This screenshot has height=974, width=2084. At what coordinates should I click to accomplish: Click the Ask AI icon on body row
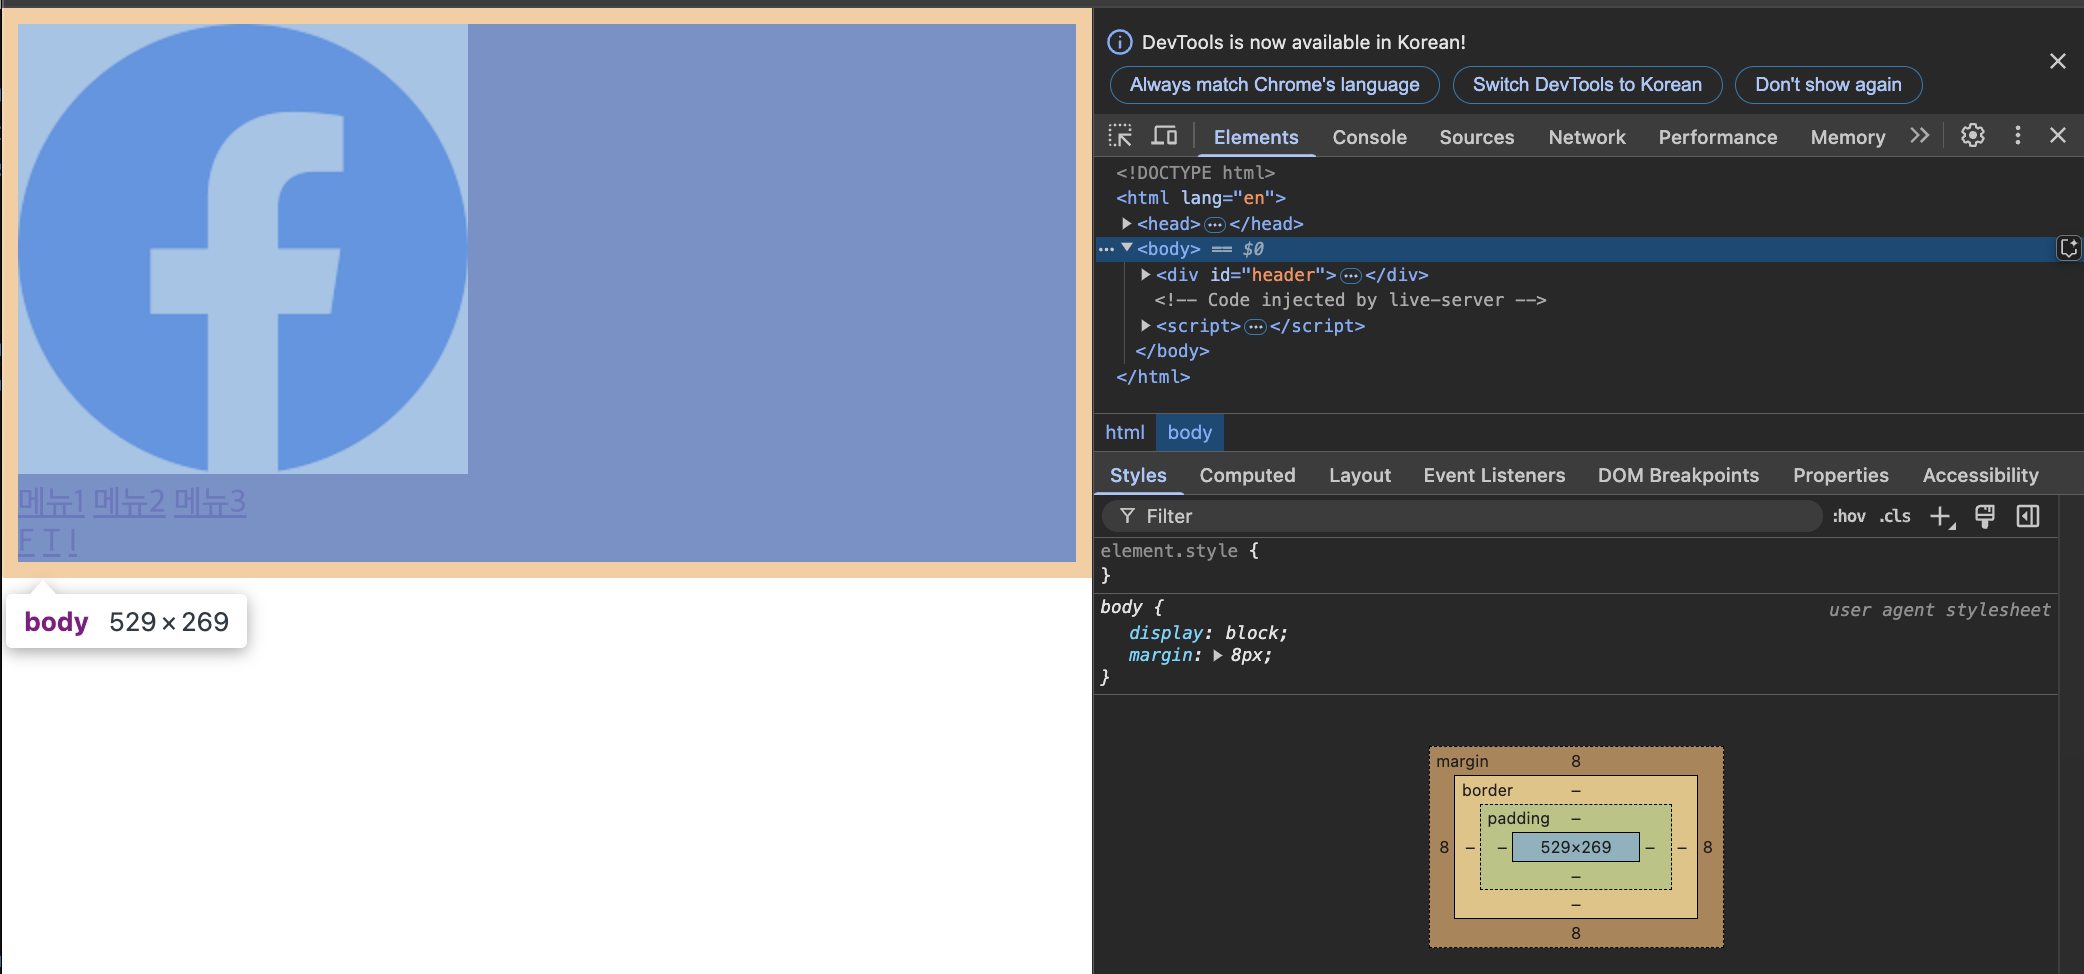[2069, 248]
